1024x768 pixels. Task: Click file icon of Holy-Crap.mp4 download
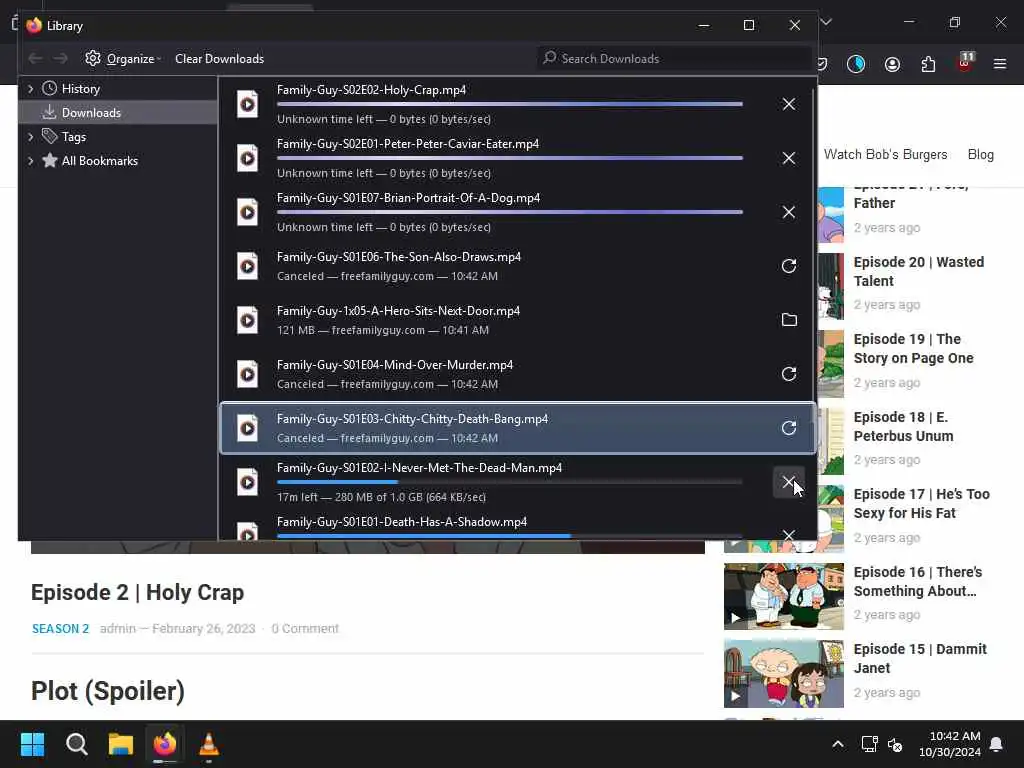[x=247, y=104]
